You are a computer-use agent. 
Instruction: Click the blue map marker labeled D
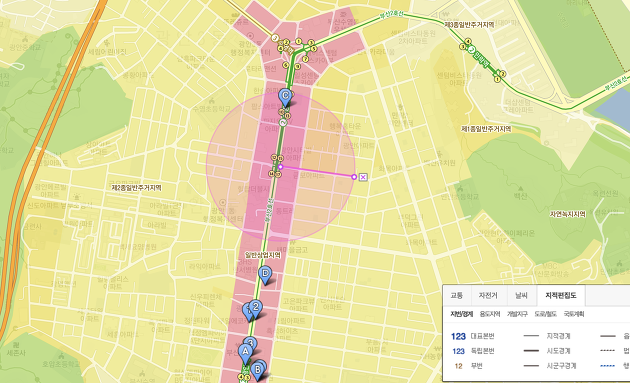[x=265, y=275]
